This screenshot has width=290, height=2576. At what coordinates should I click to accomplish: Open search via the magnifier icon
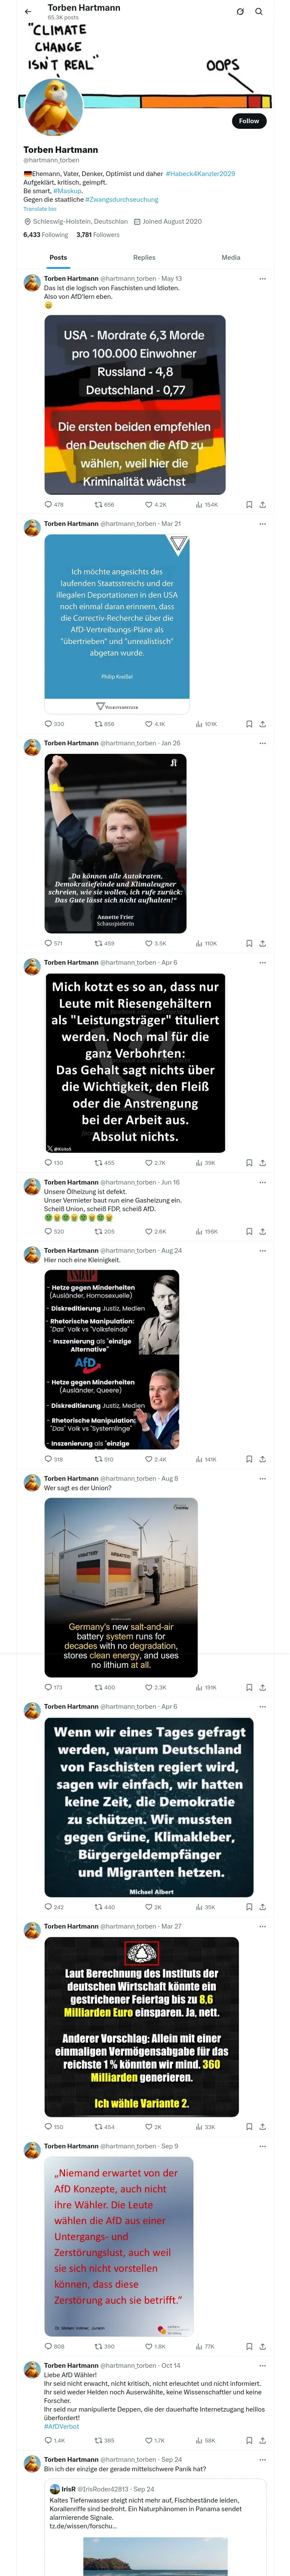[259, 12]
